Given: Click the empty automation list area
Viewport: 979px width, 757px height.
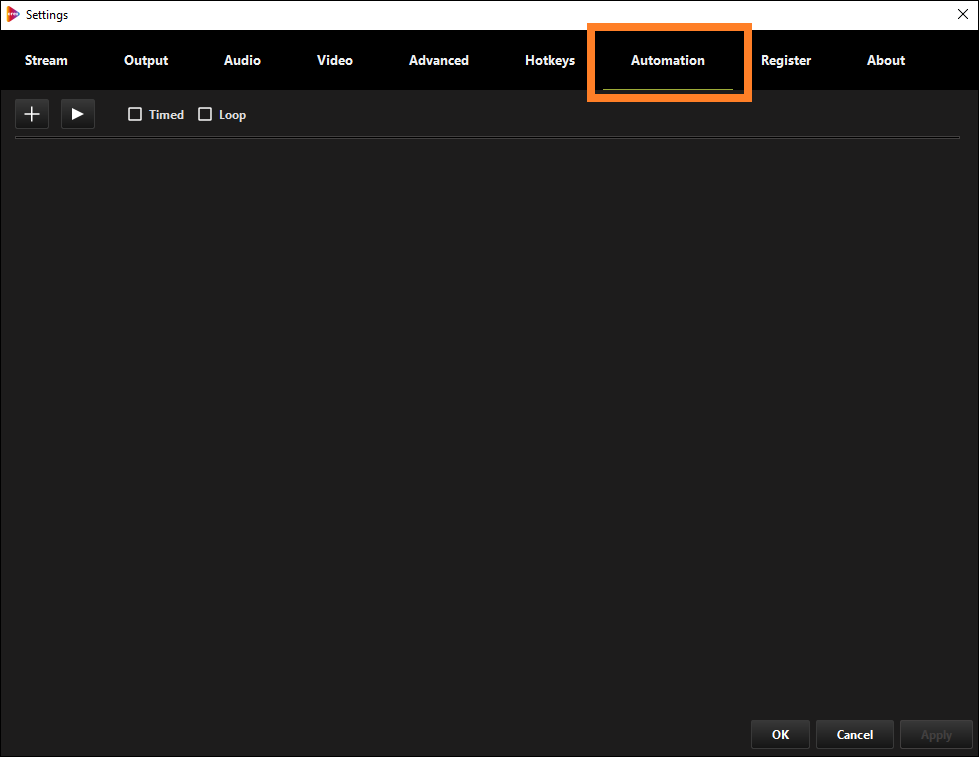Looking at the screenshot, I should tap(489, 420).
